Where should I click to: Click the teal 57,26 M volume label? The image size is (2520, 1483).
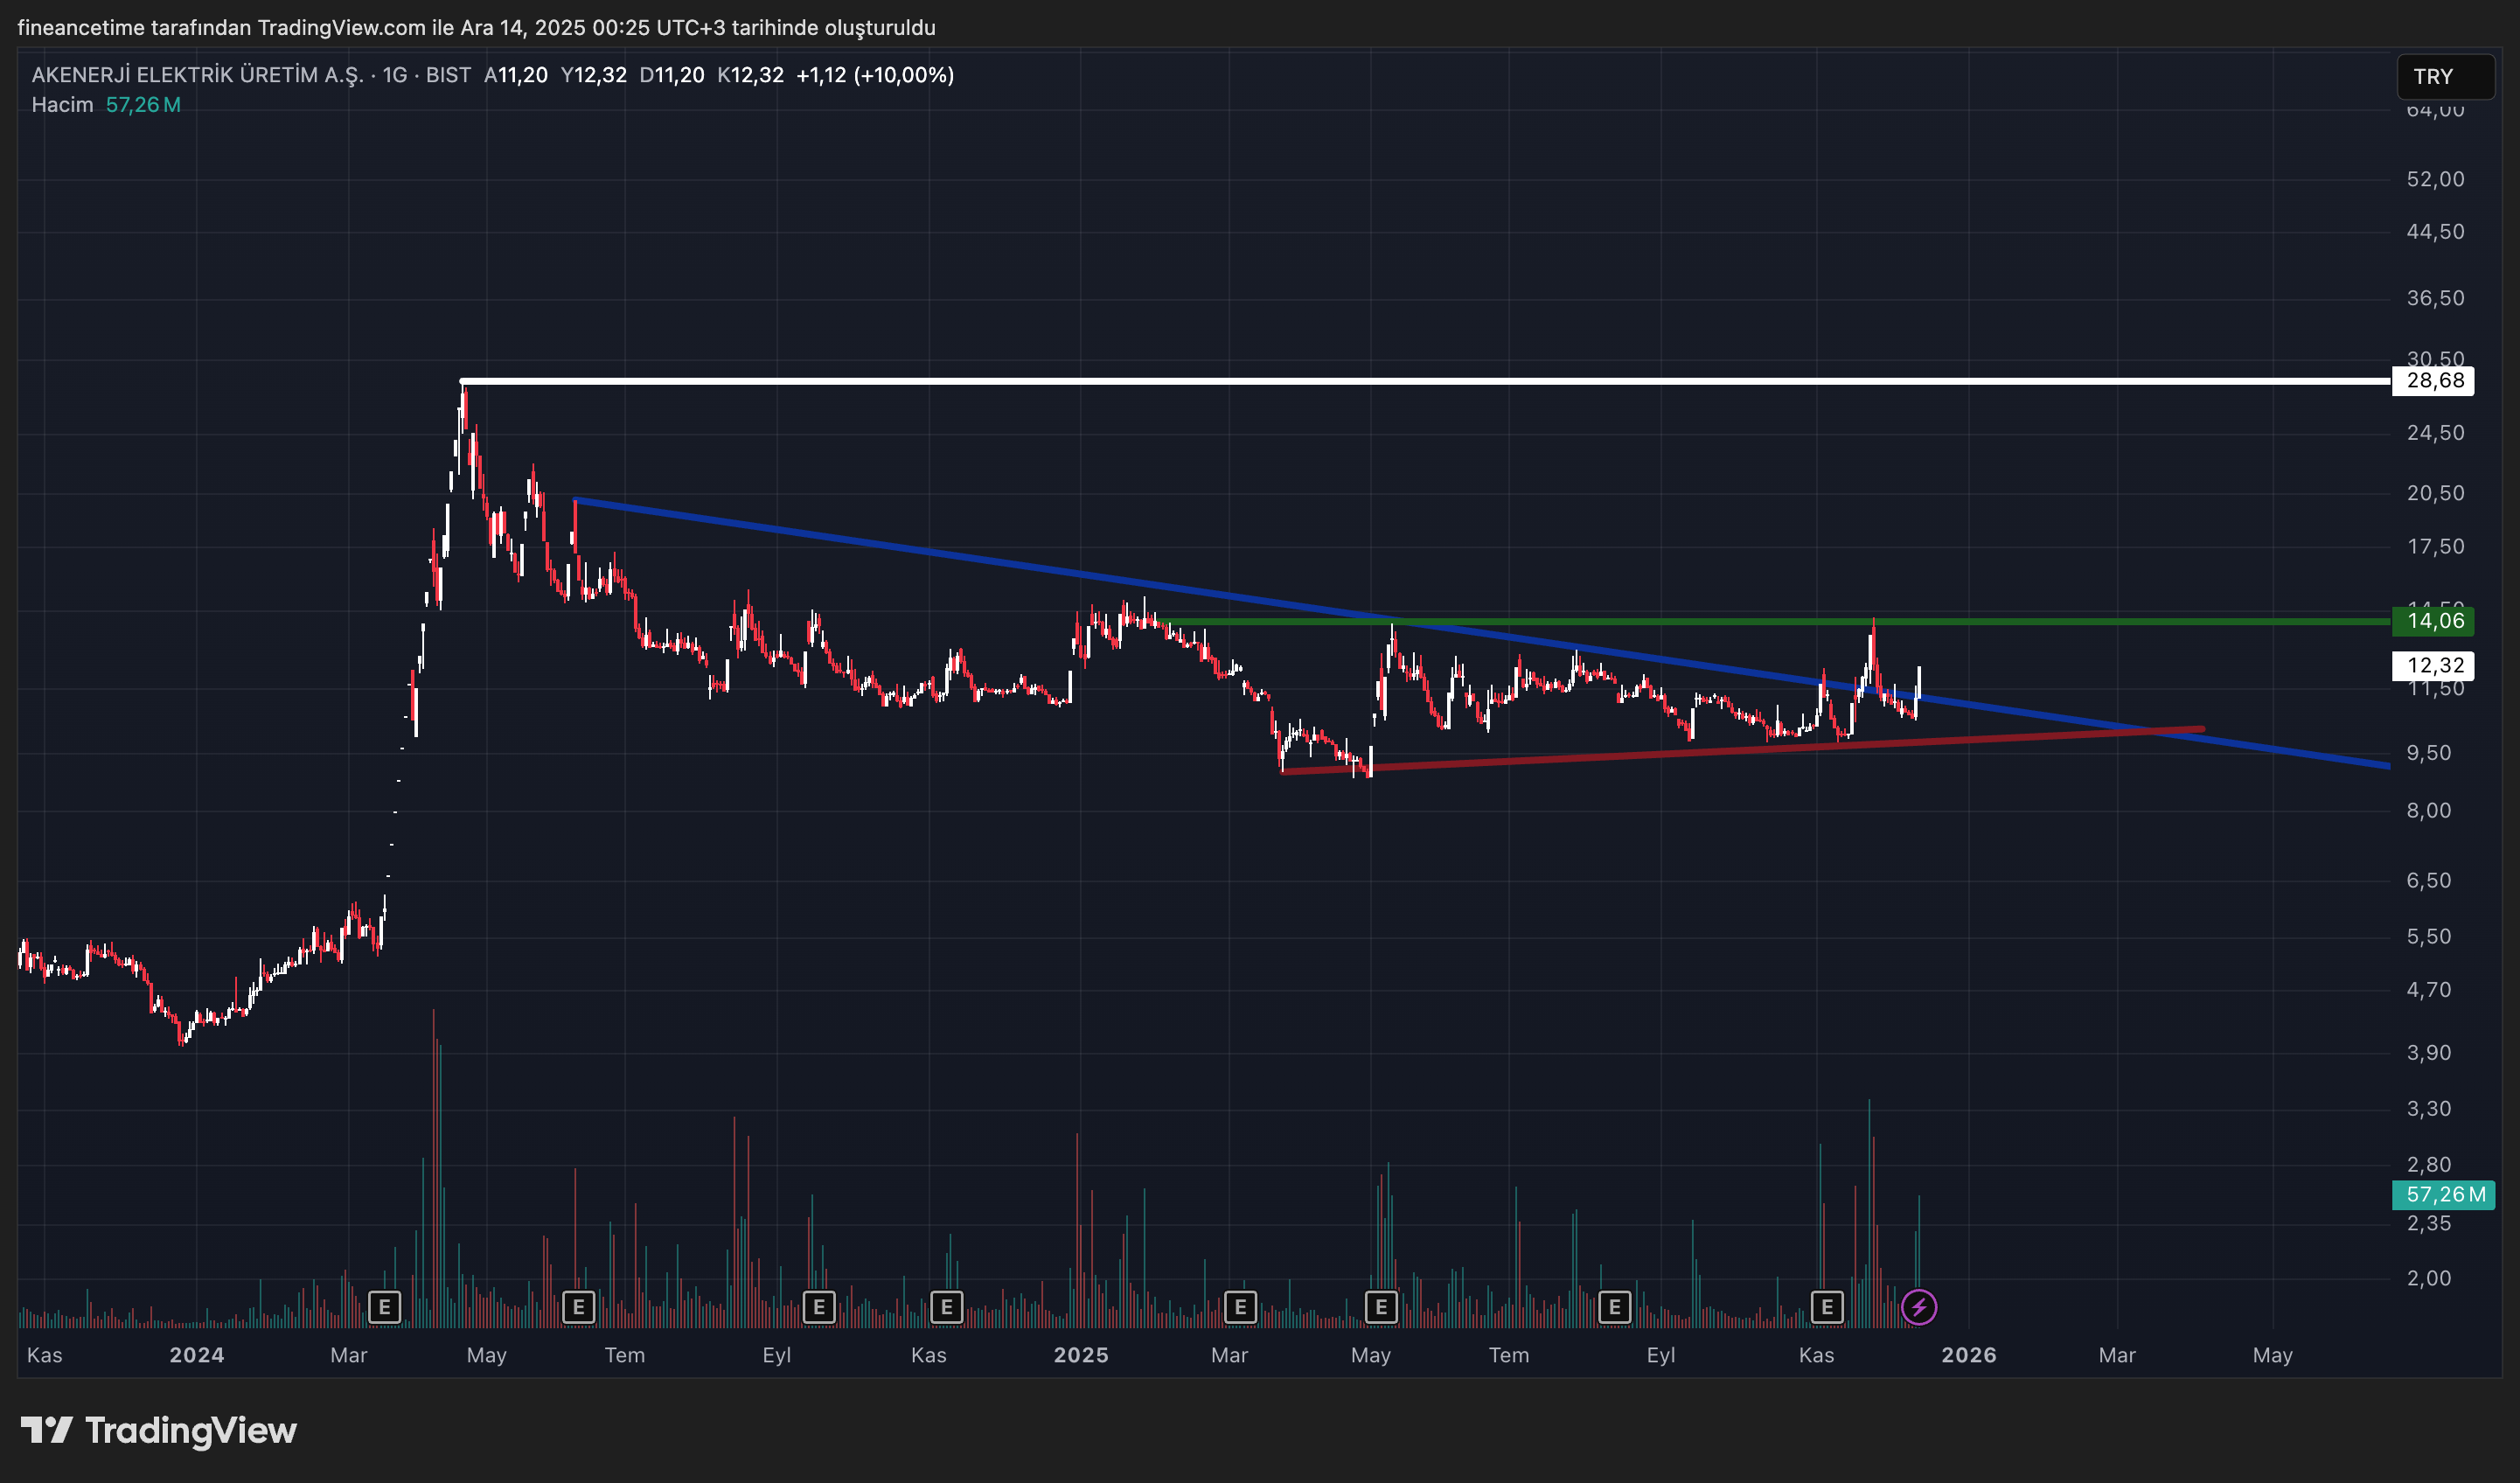click(x=2444, y=1194)
